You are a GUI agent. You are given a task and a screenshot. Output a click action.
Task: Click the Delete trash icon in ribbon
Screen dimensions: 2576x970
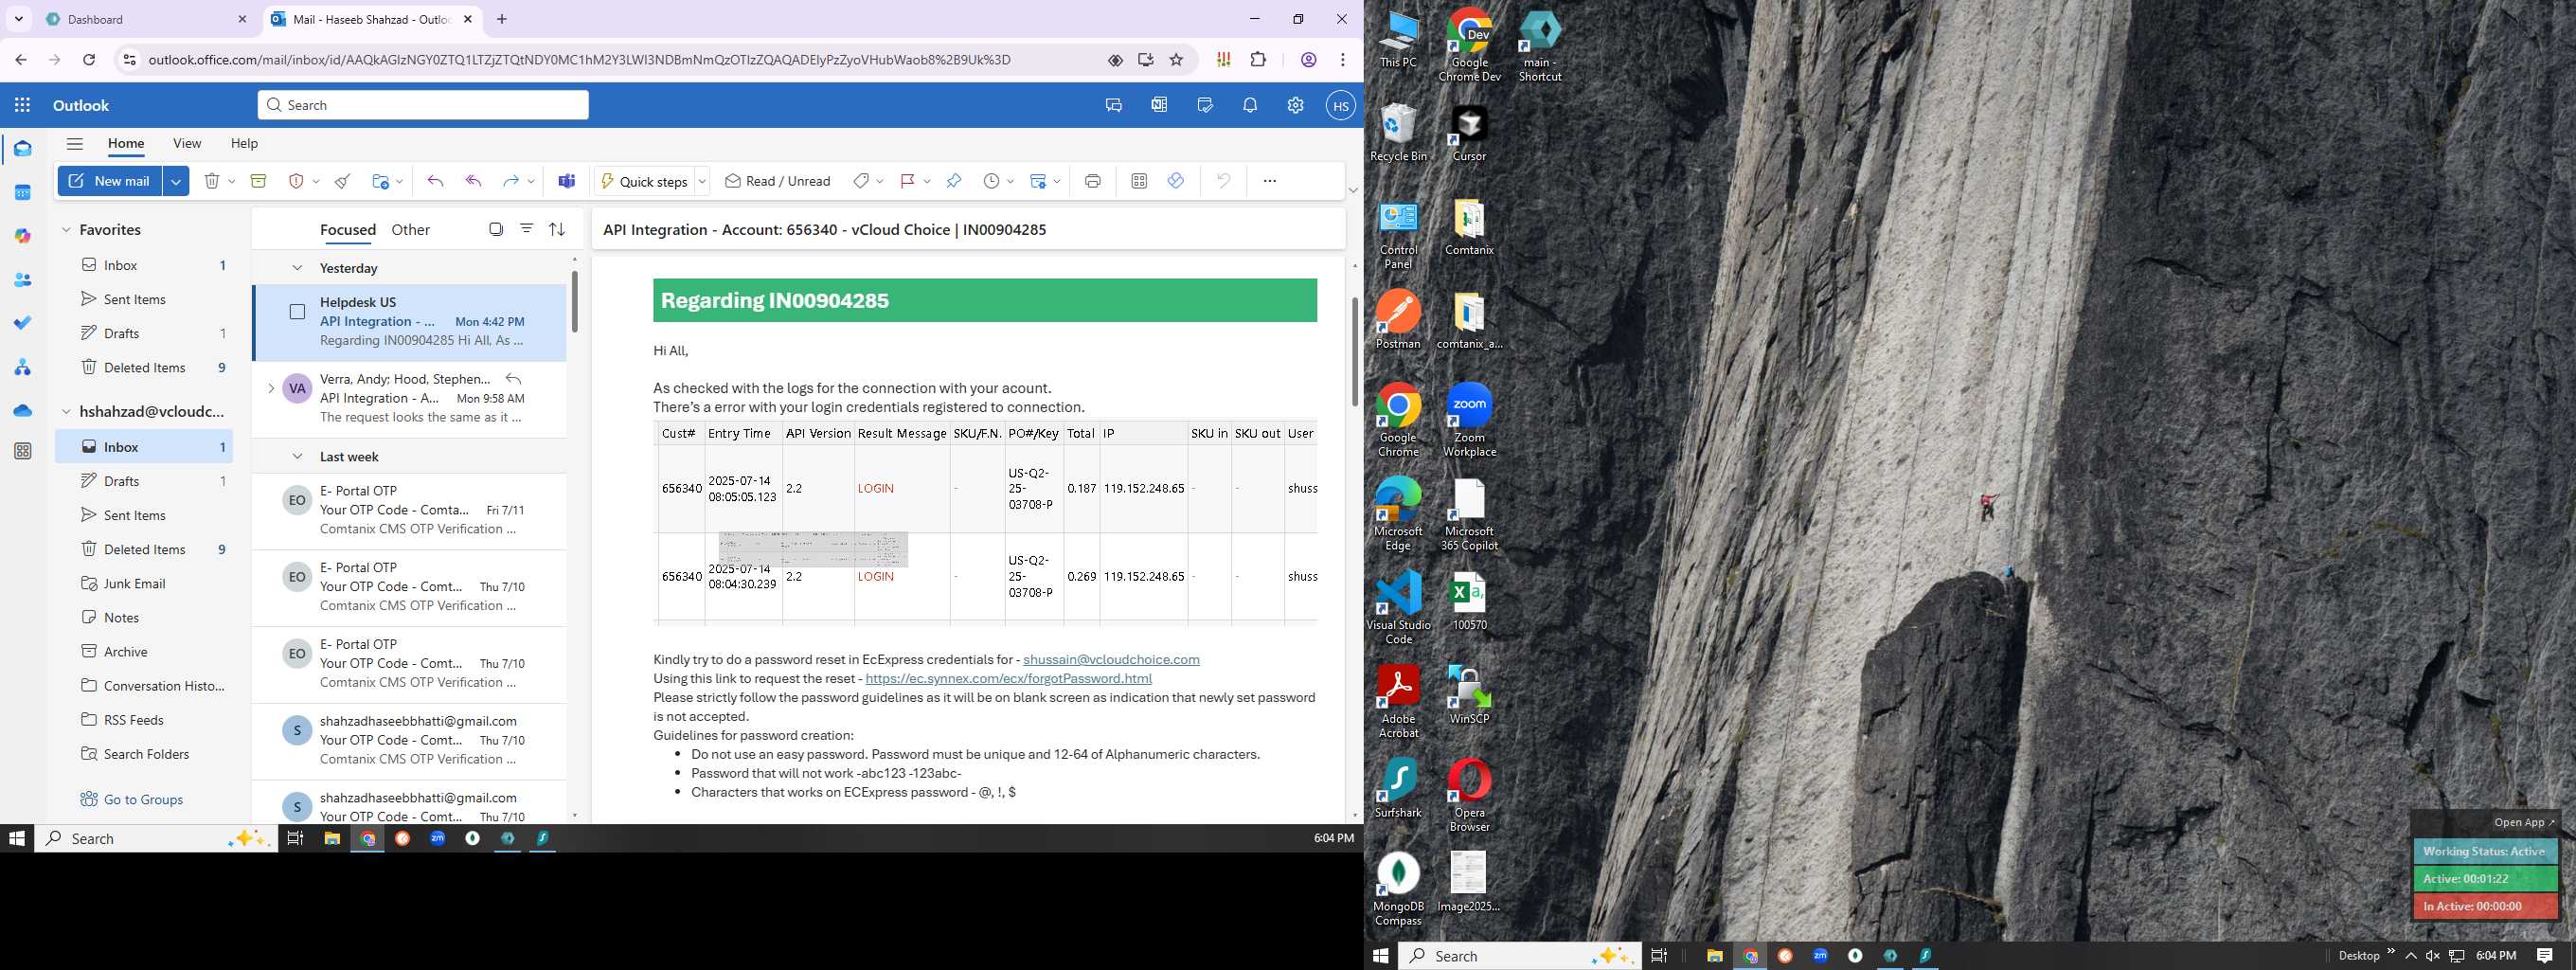[211, 181]
